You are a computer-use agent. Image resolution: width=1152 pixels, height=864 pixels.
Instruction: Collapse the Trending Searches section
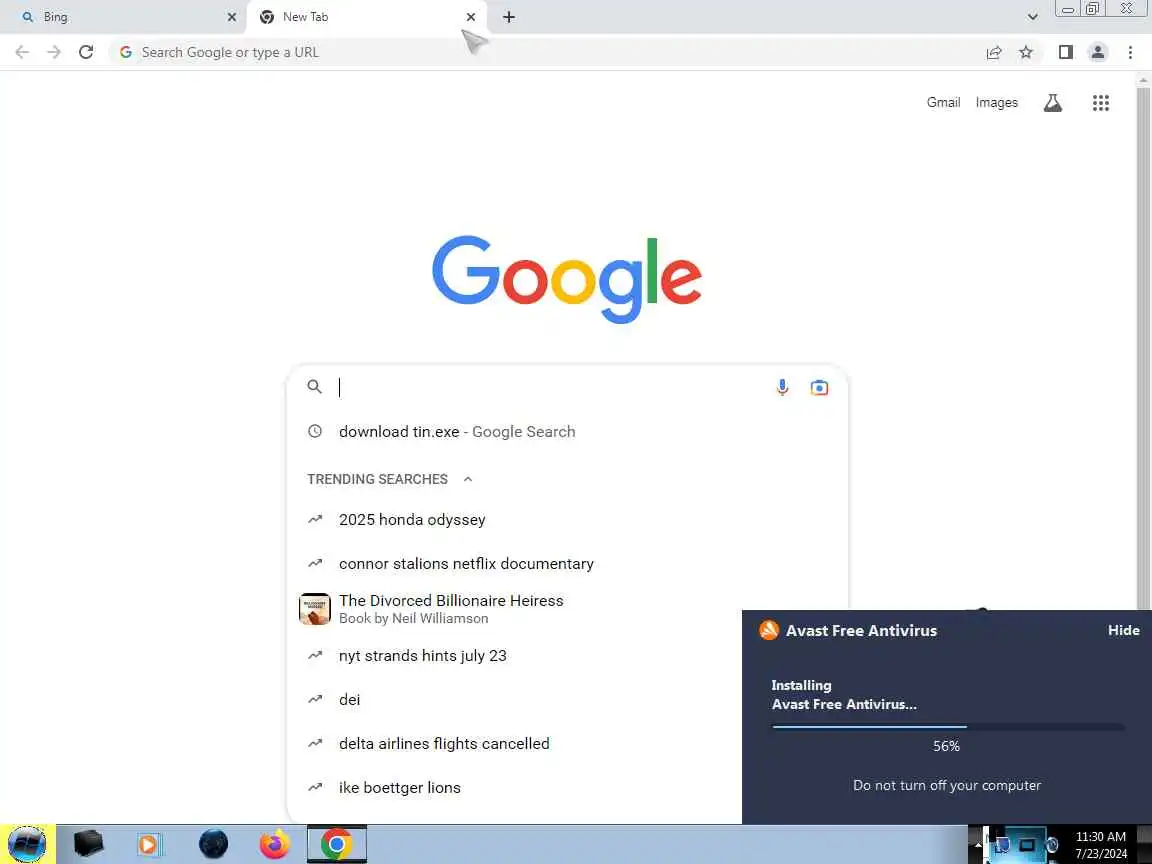pyautogui.click(x=468, y=479)
